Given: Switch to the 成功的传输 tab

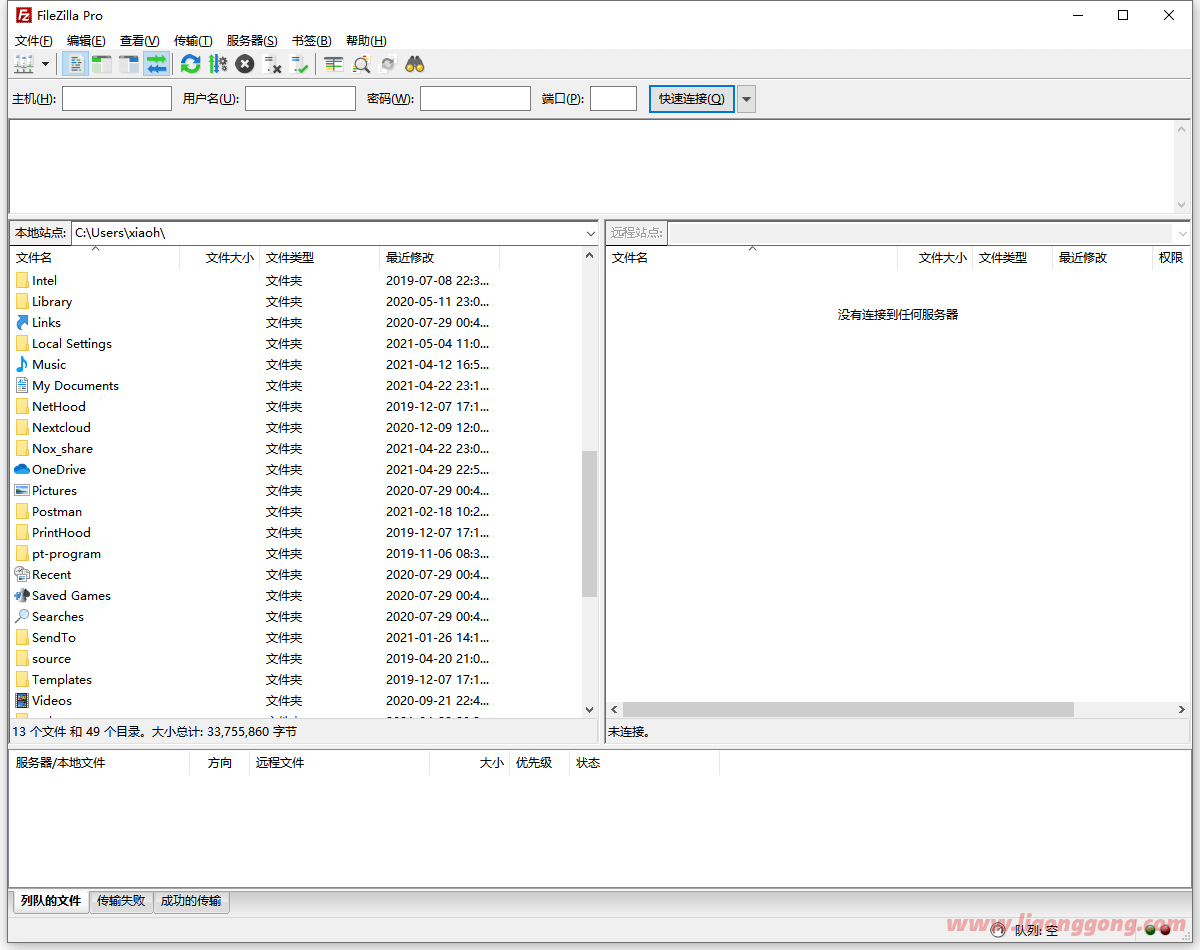Looking at the screenshot, I should click(191, 901).
